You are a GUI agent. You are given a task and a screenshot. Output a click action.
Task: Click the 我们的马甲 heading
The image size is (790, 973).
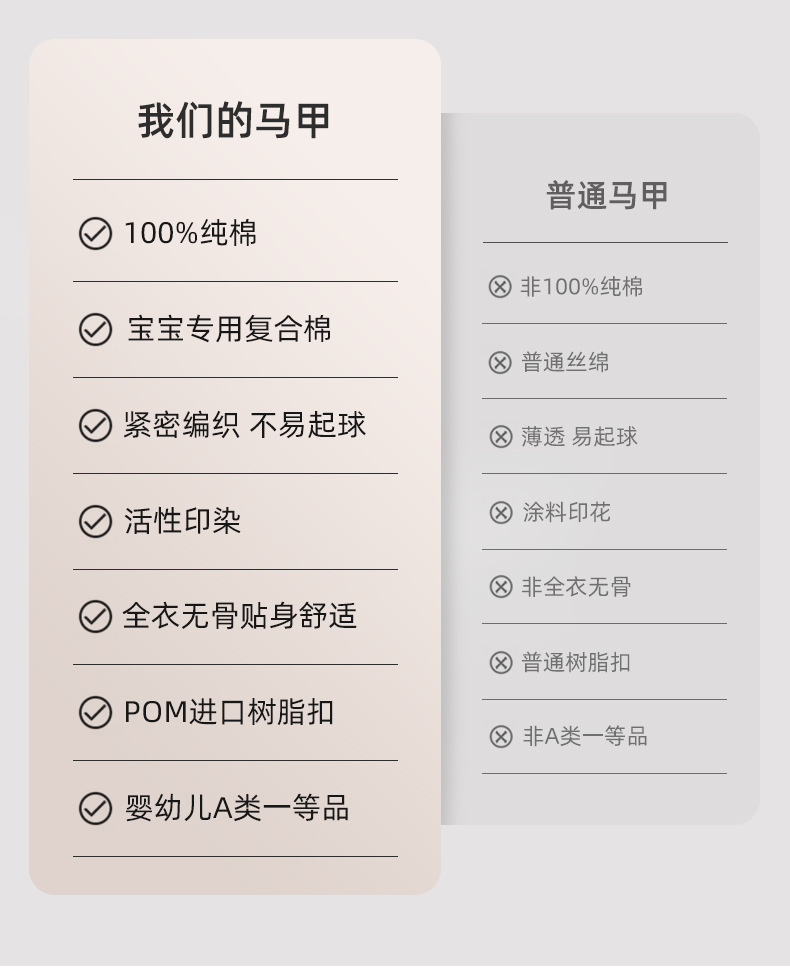pos(234,121)
